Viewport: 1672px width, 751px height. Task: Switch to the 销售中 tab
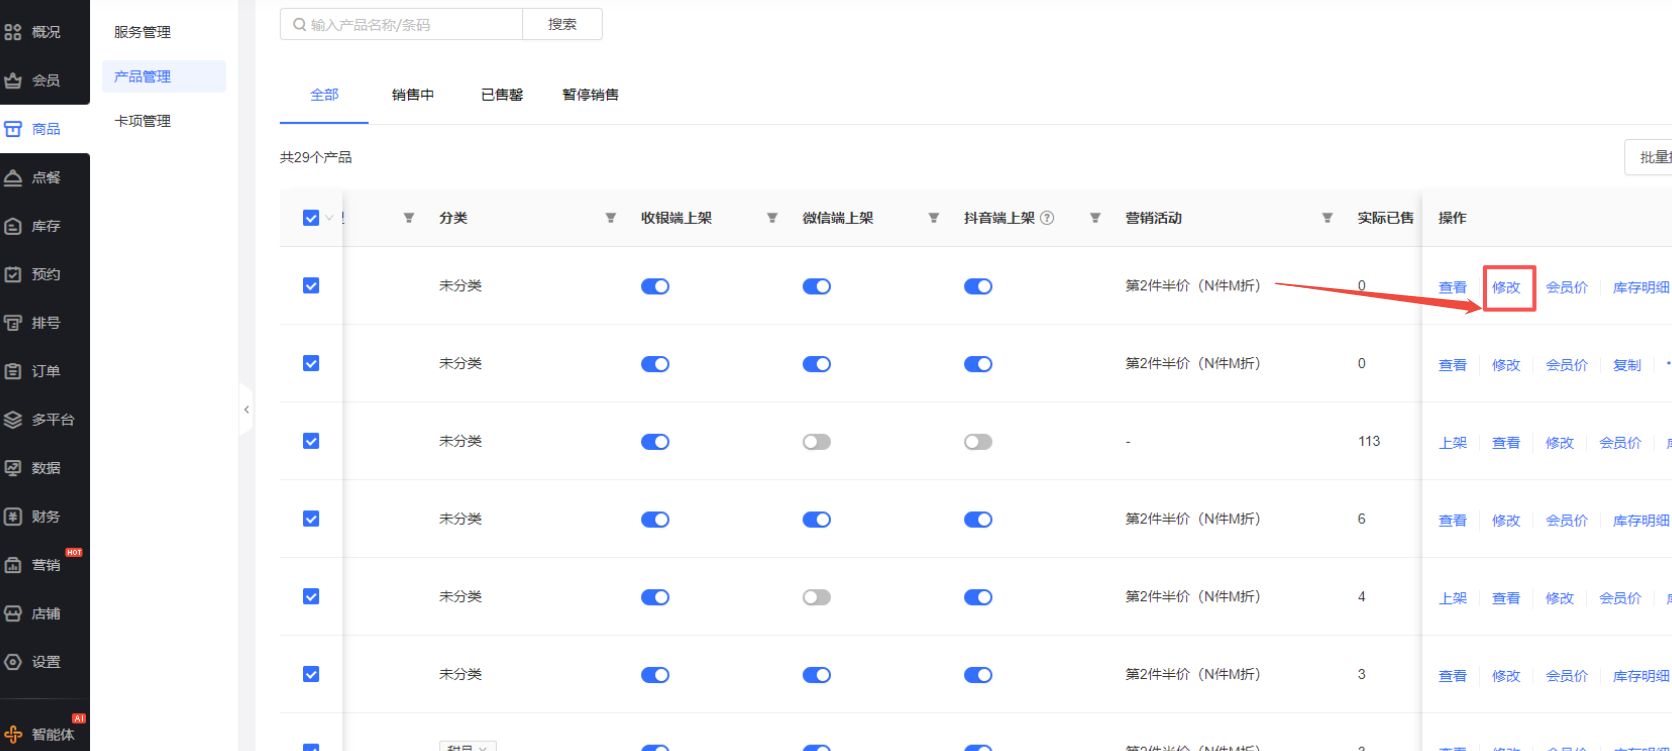(412, 95)
